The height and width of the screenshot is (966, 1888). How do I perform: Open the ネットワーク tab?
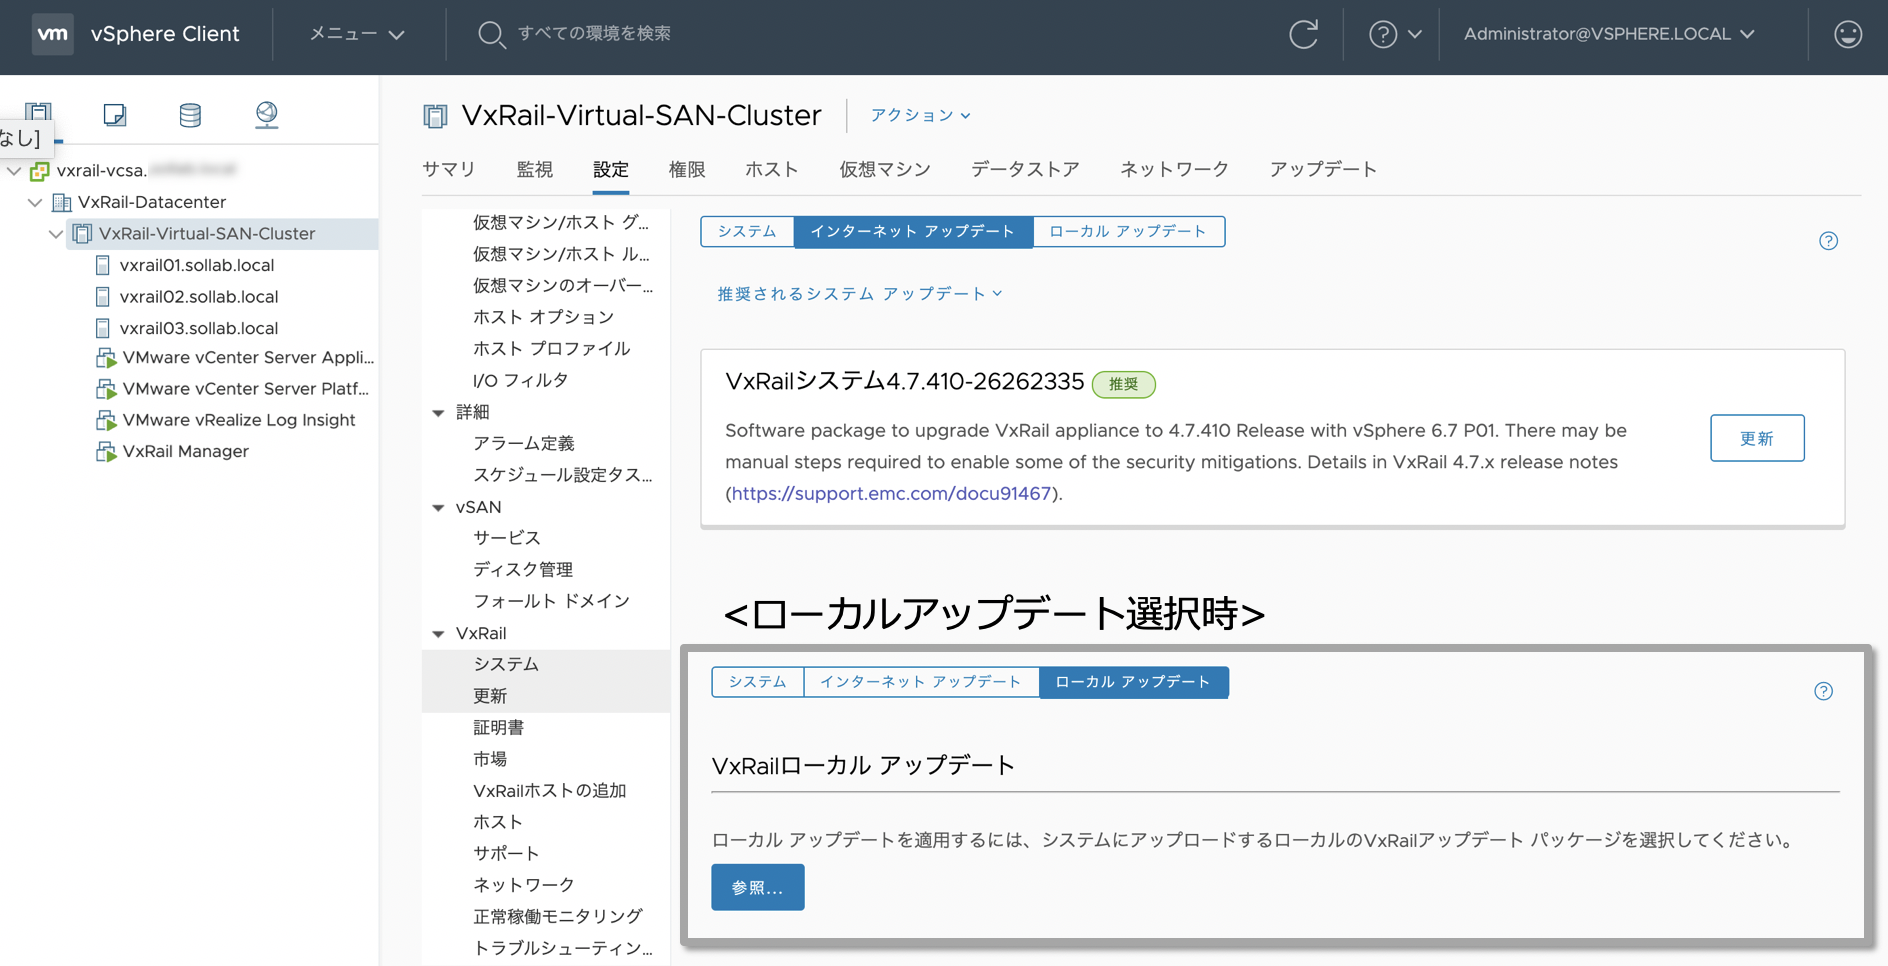click(x=1174, y=169)
